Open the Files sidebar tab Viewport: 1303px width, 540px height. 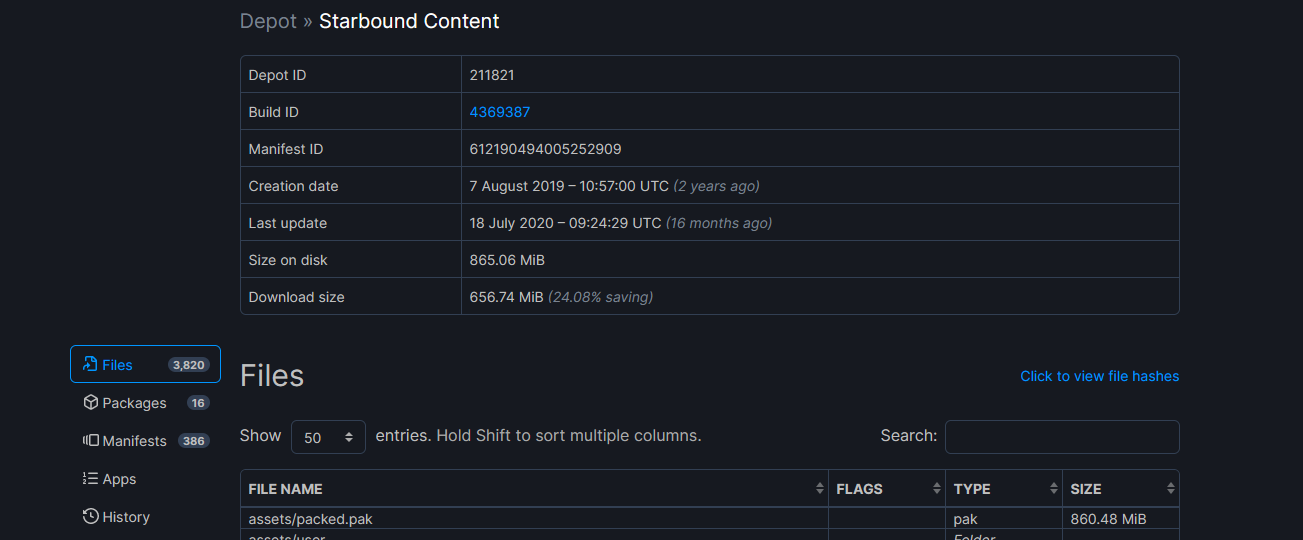tap(145, 365)
